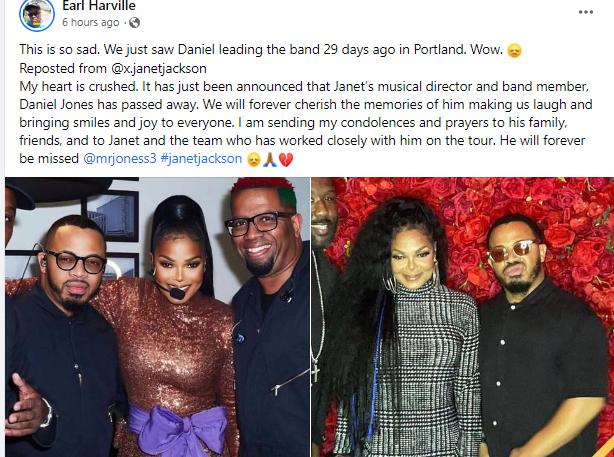Click the @x.janetjackson repost text

[159, 69]
